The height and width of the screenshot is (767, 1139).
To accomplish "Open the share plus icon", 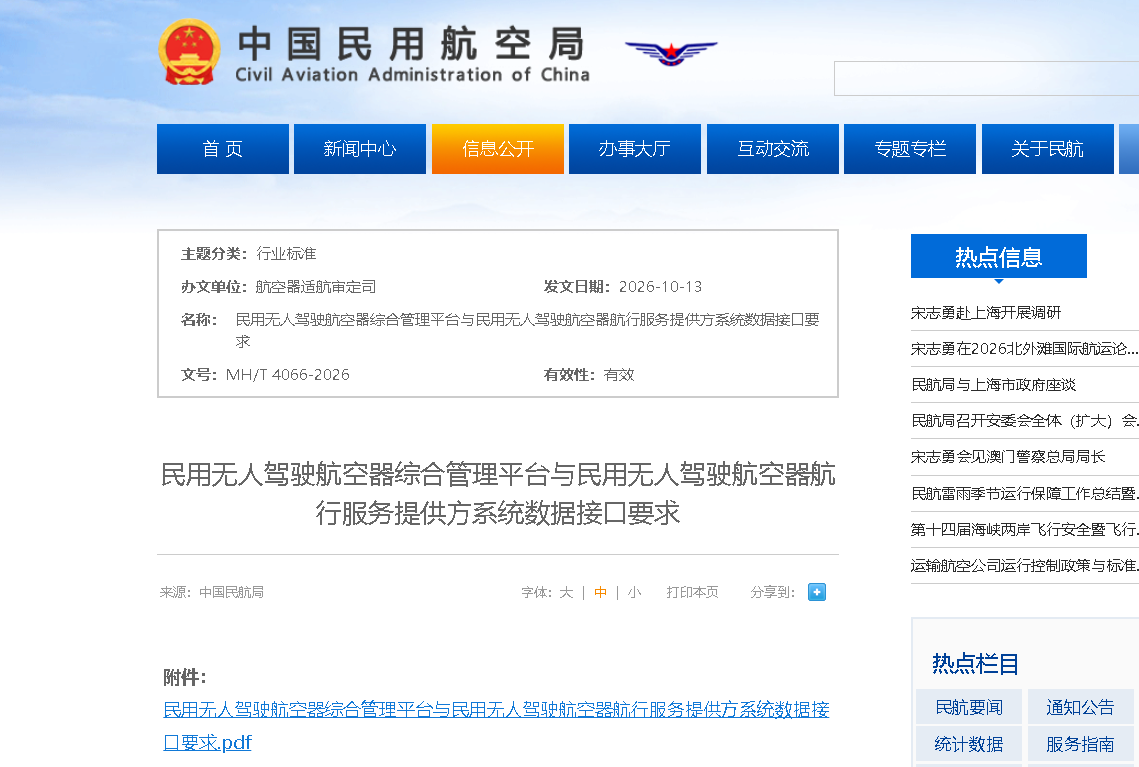I will pos(816,592).
